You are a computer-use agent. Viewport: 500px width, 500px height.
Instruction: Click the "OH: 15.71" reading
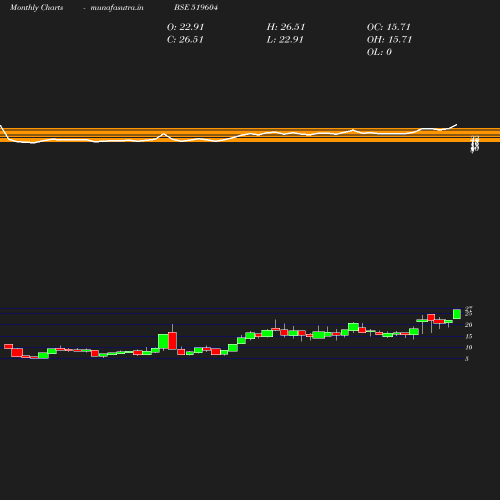(x=389, y=39)
